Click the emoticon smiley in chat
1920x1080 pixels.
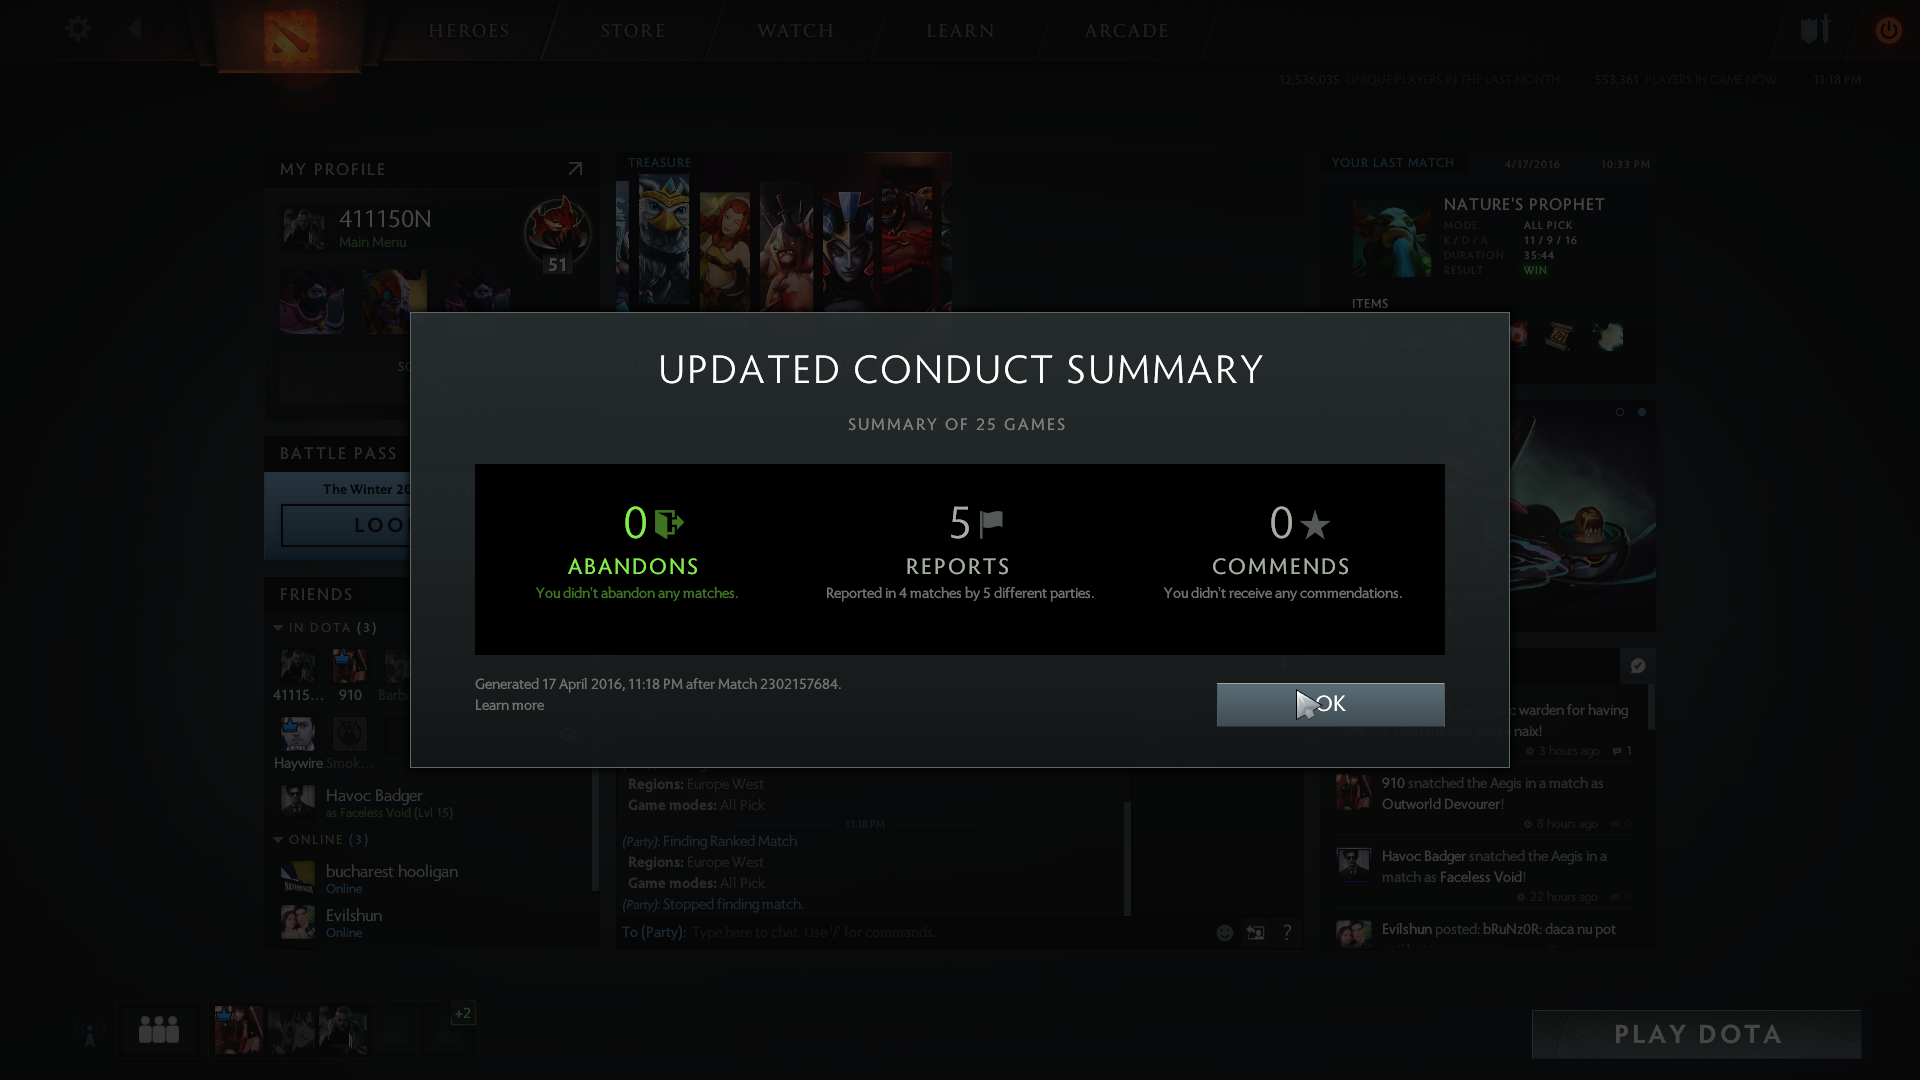tap(1224, 932)
